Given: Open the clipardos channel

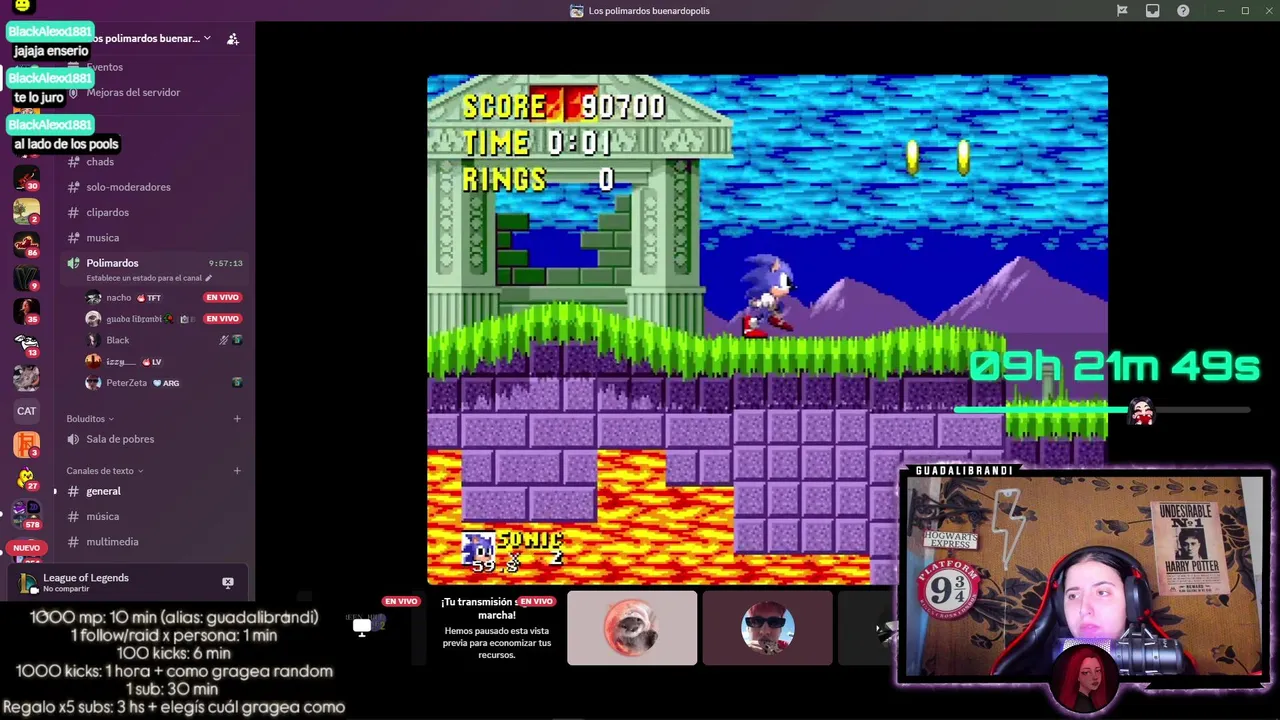Looking at the screenshot, I should pos(107,212).
